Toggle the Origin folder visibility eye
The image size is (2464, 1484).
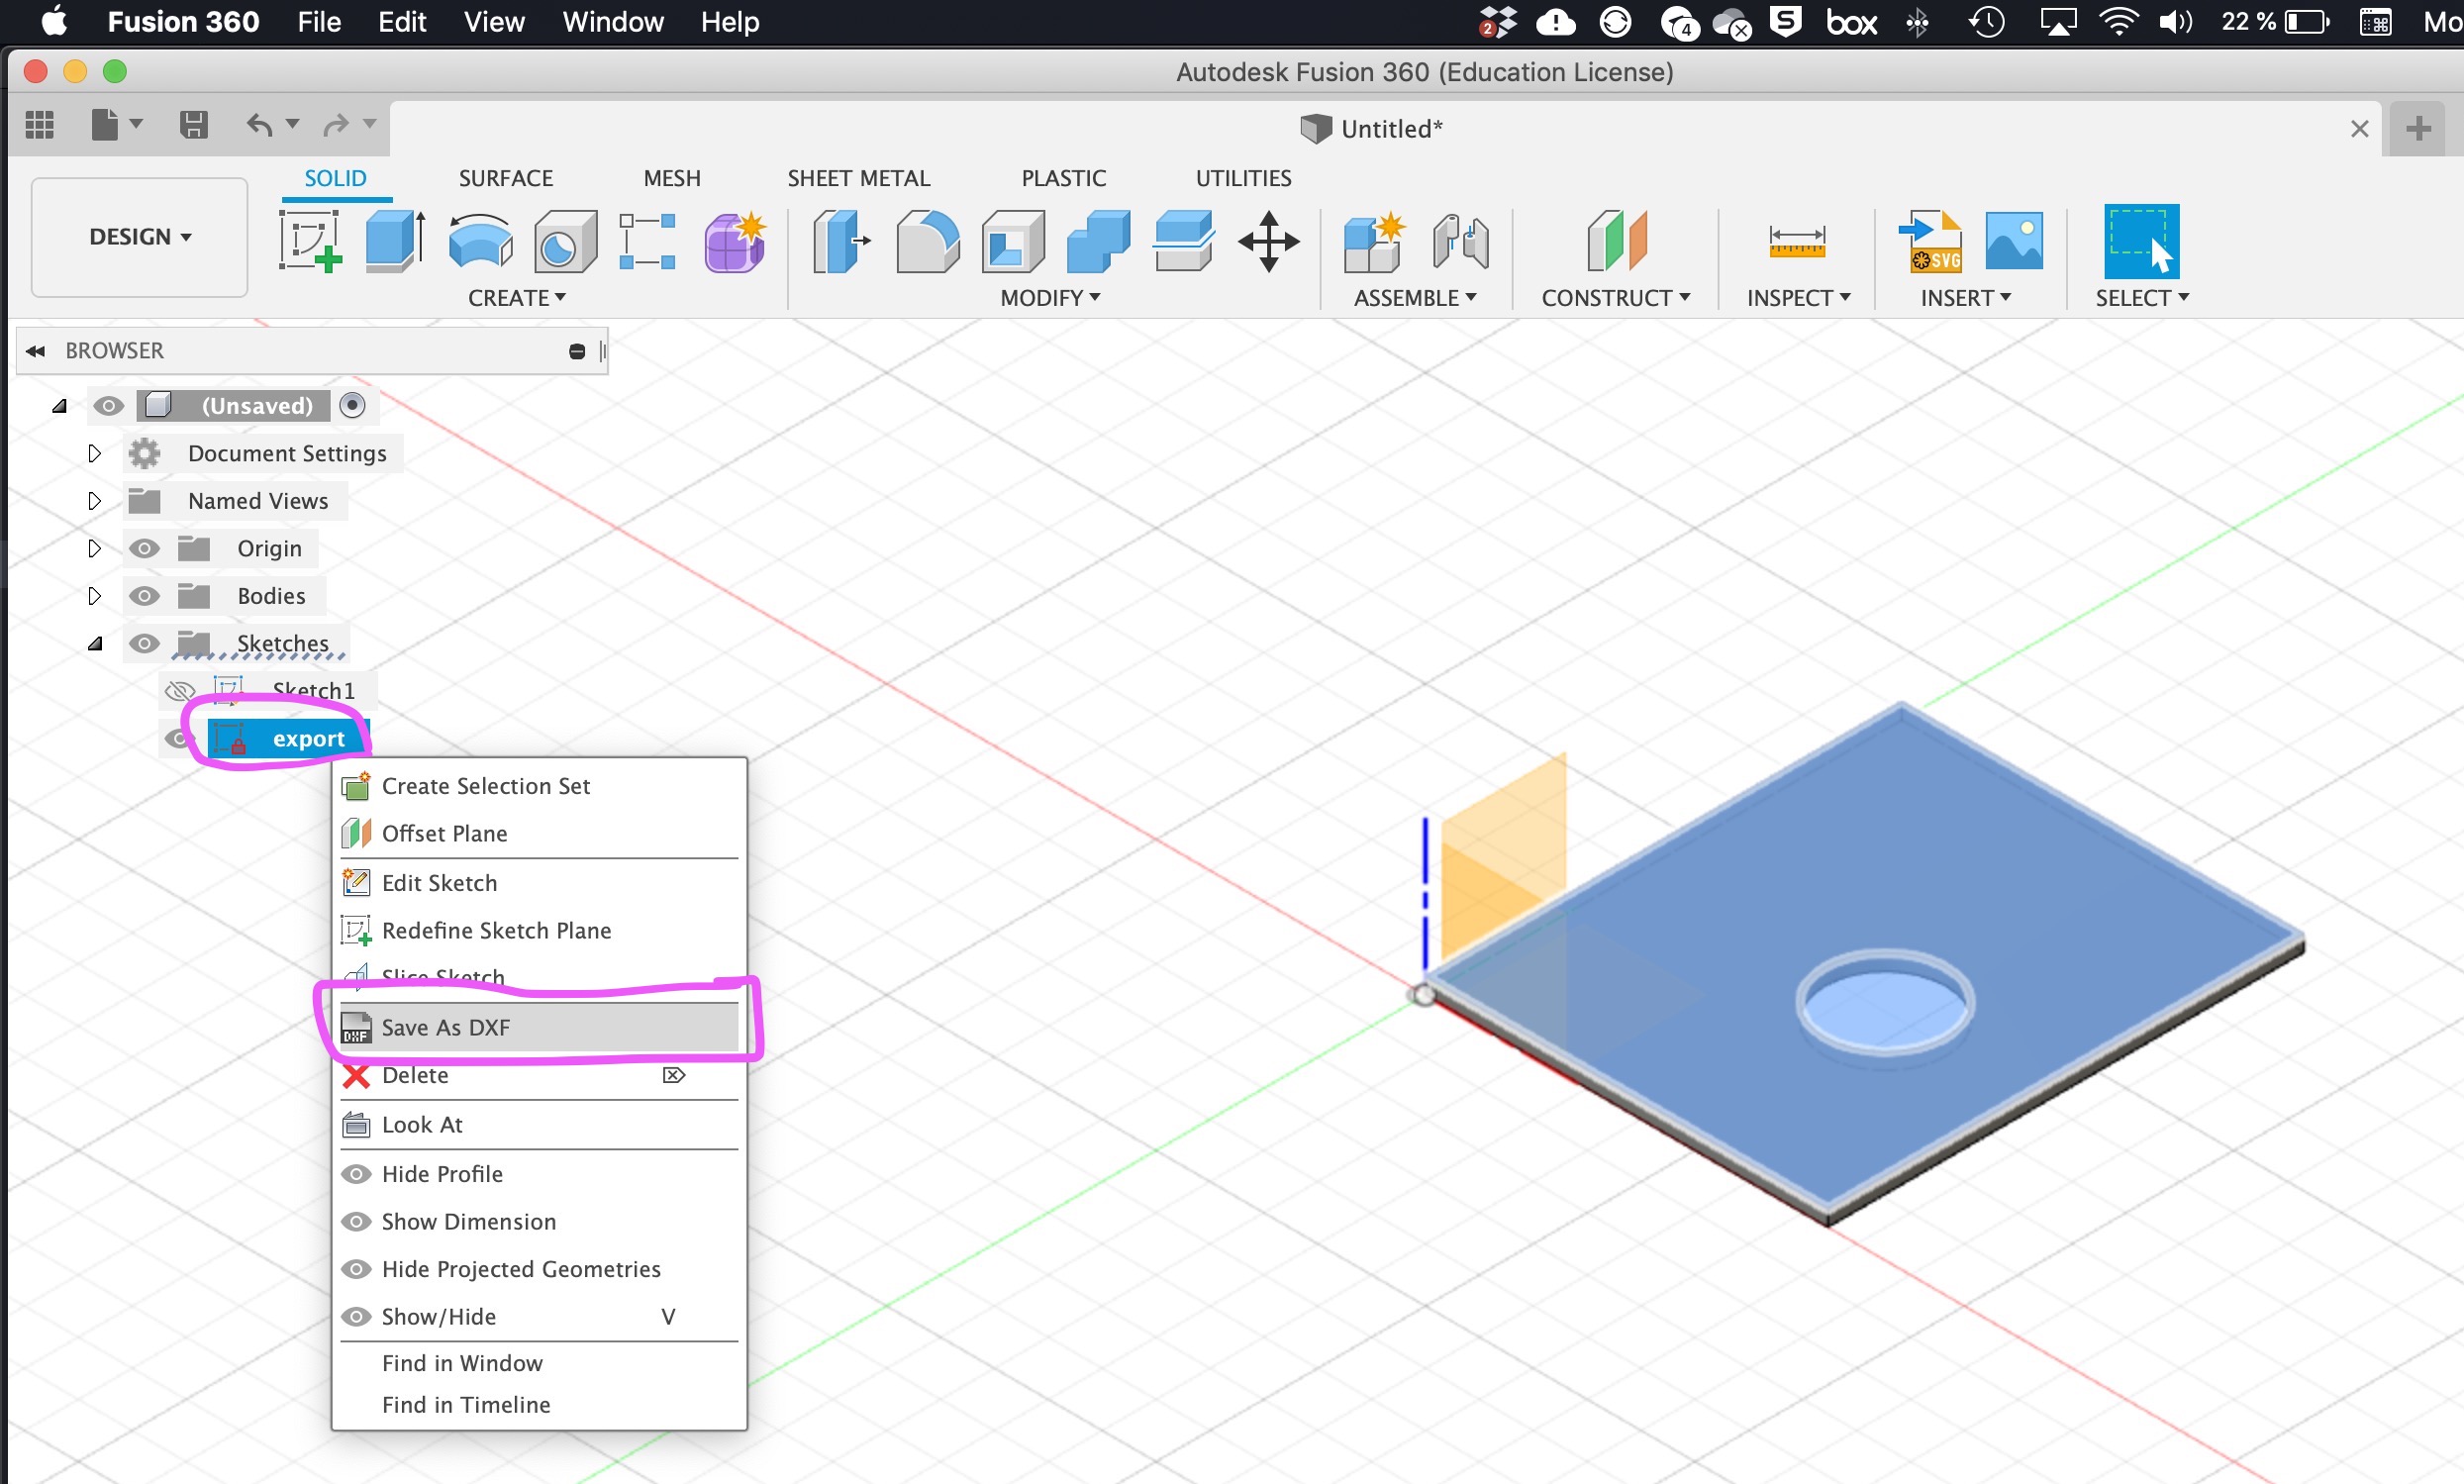(x=144, y=549)
